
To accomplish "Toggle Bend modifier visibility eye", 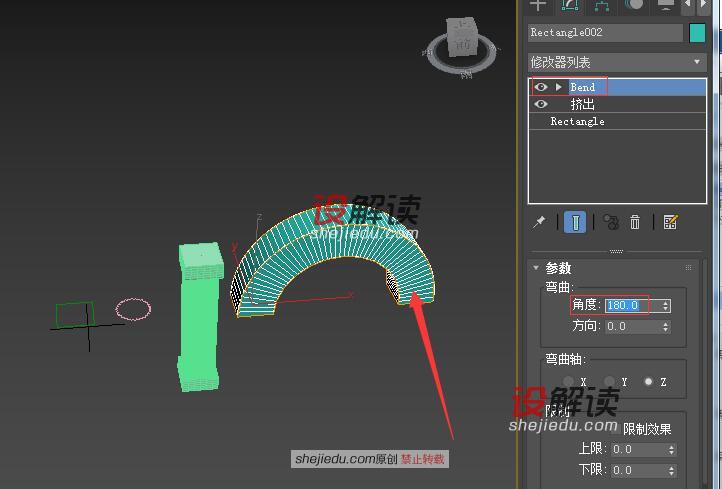I will pos(541,87).
